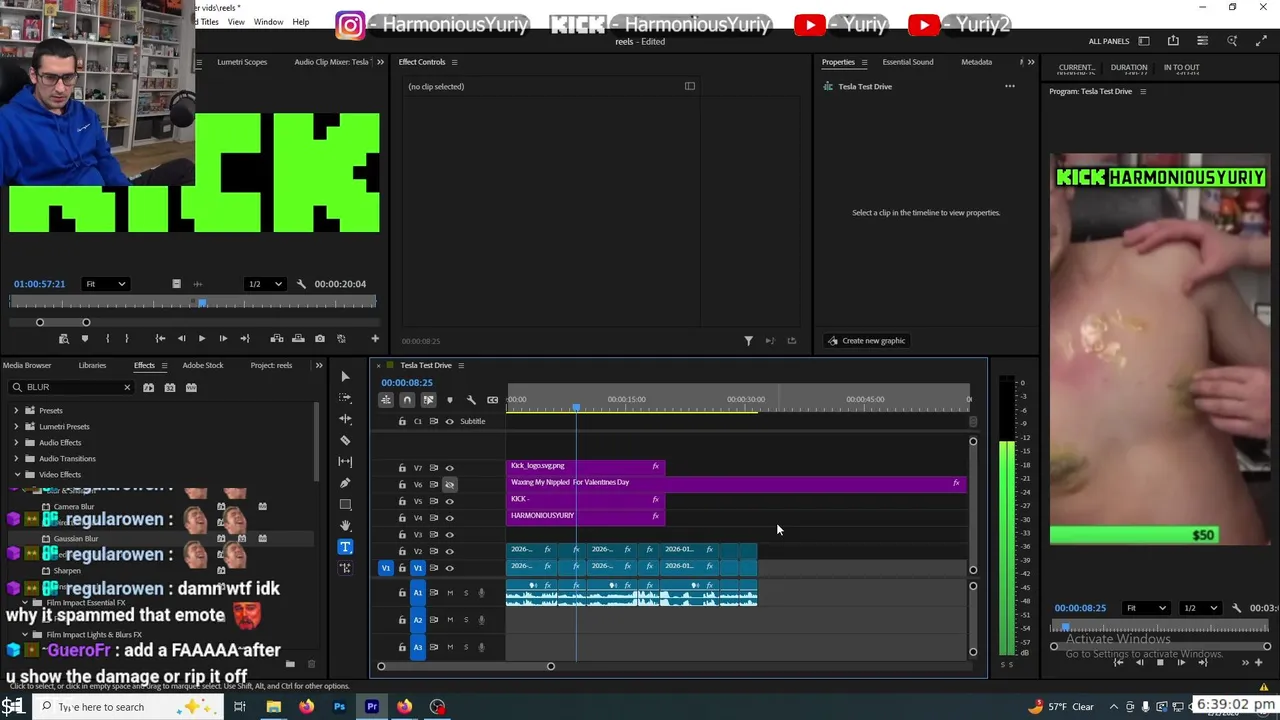
Task: Select the Selection tool arrow
Action: (x=345, y=377)
